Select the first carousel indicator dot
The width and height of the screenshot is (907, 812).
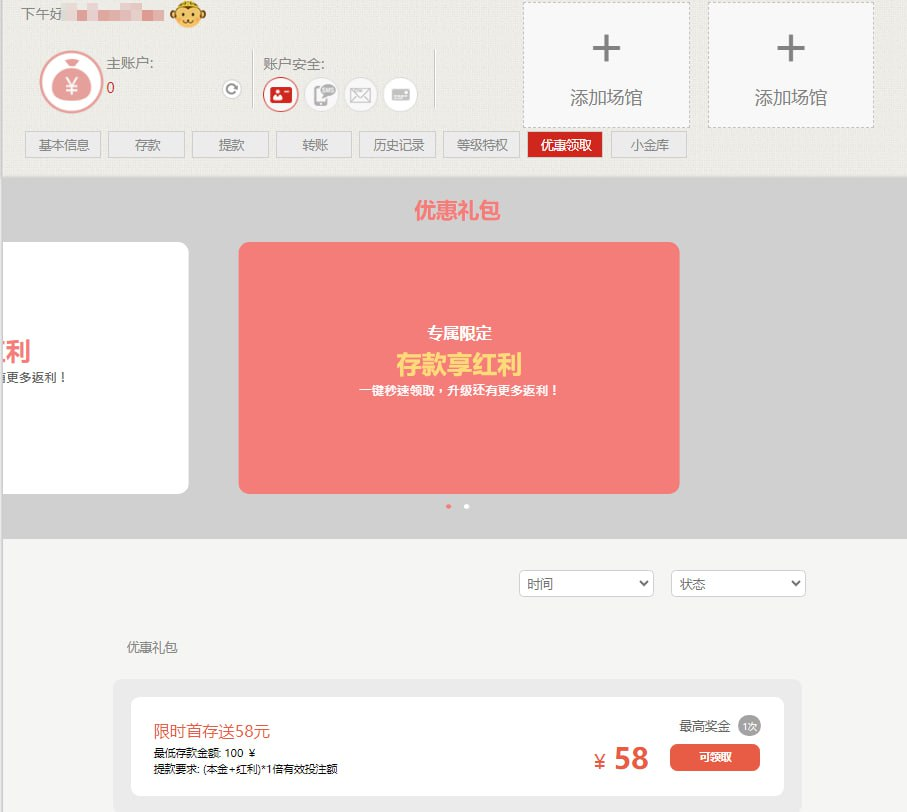[x=448, y=506]
